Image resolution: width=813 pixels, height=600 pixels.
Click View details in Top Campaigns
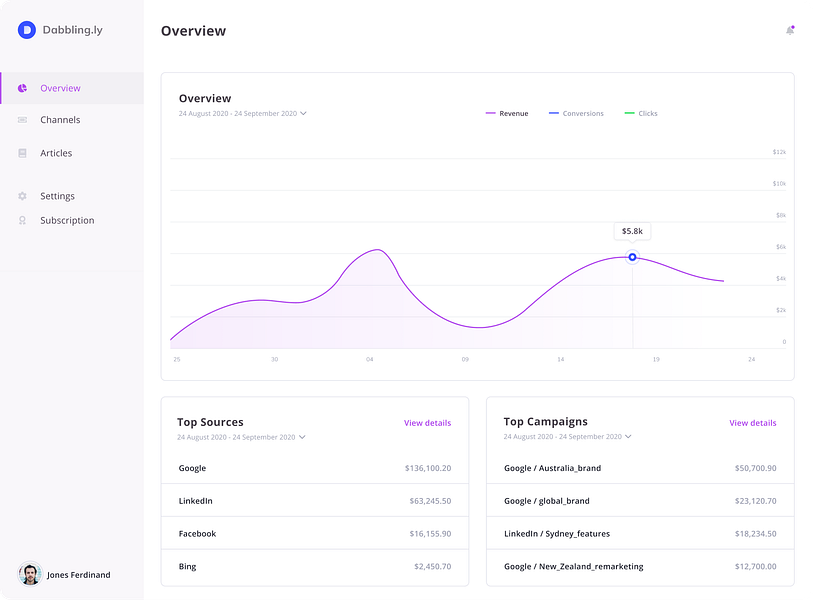753,423
